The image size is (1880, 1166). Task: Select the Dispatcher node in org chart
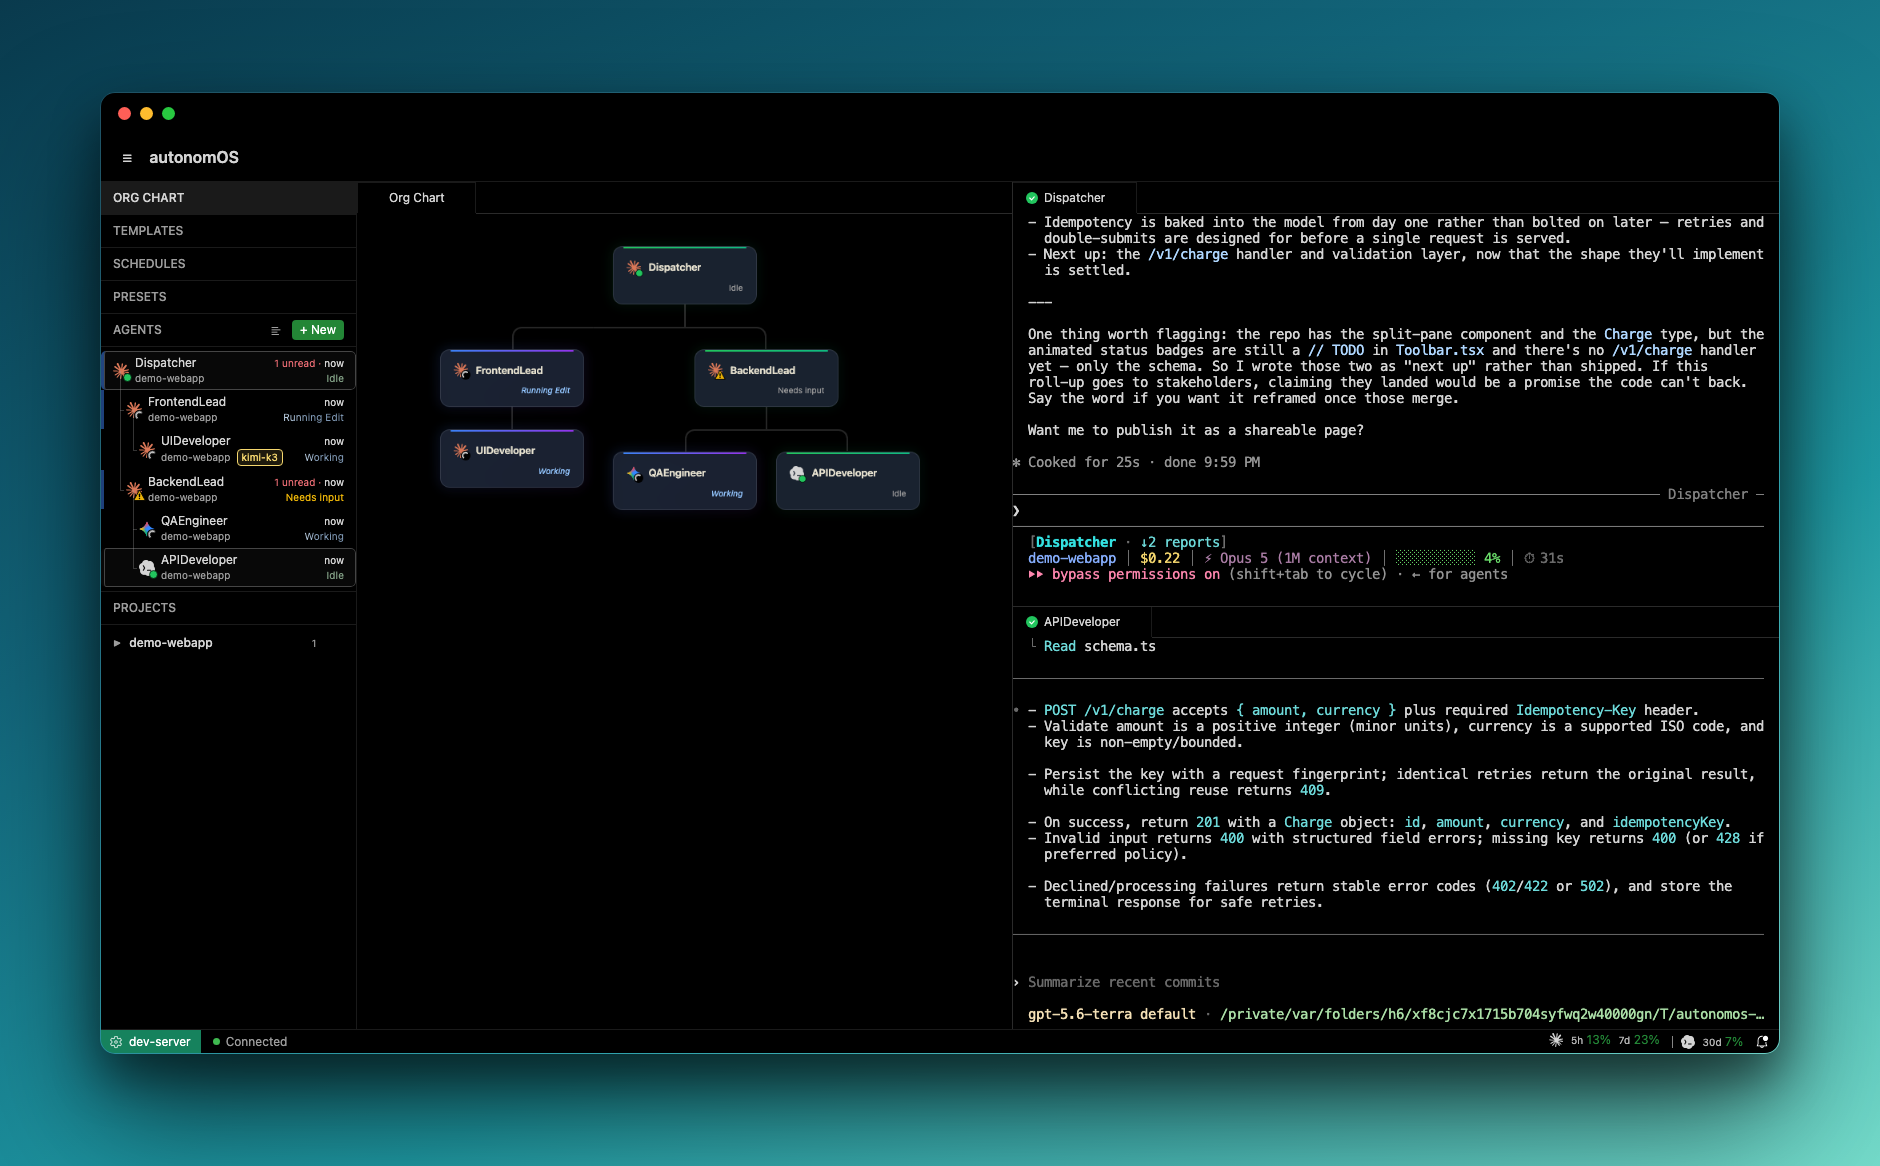[x=685, y=276]
